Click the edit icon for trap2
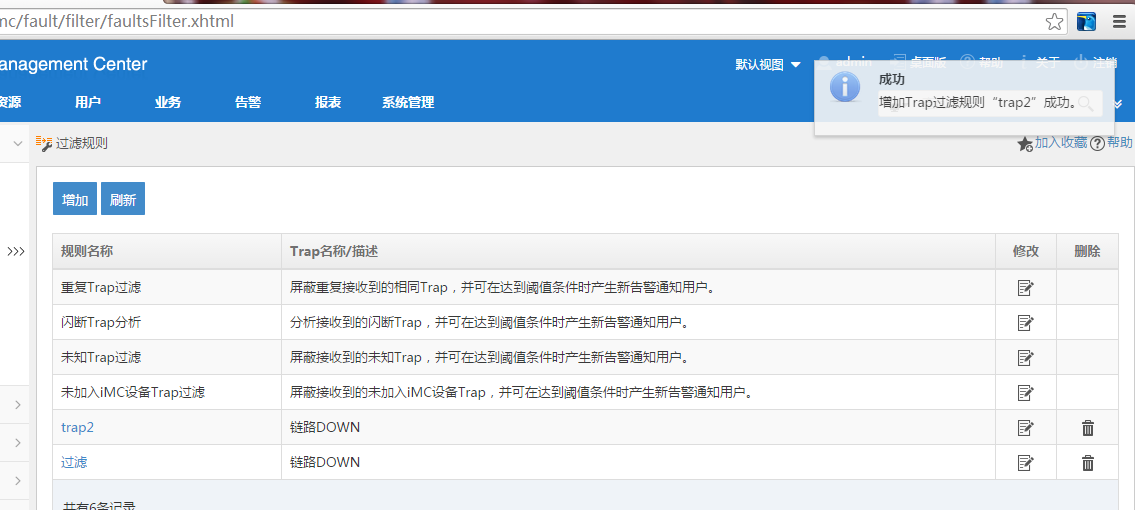The image size is (1135, 510). pyautogui.click(x=1025, y=428)
